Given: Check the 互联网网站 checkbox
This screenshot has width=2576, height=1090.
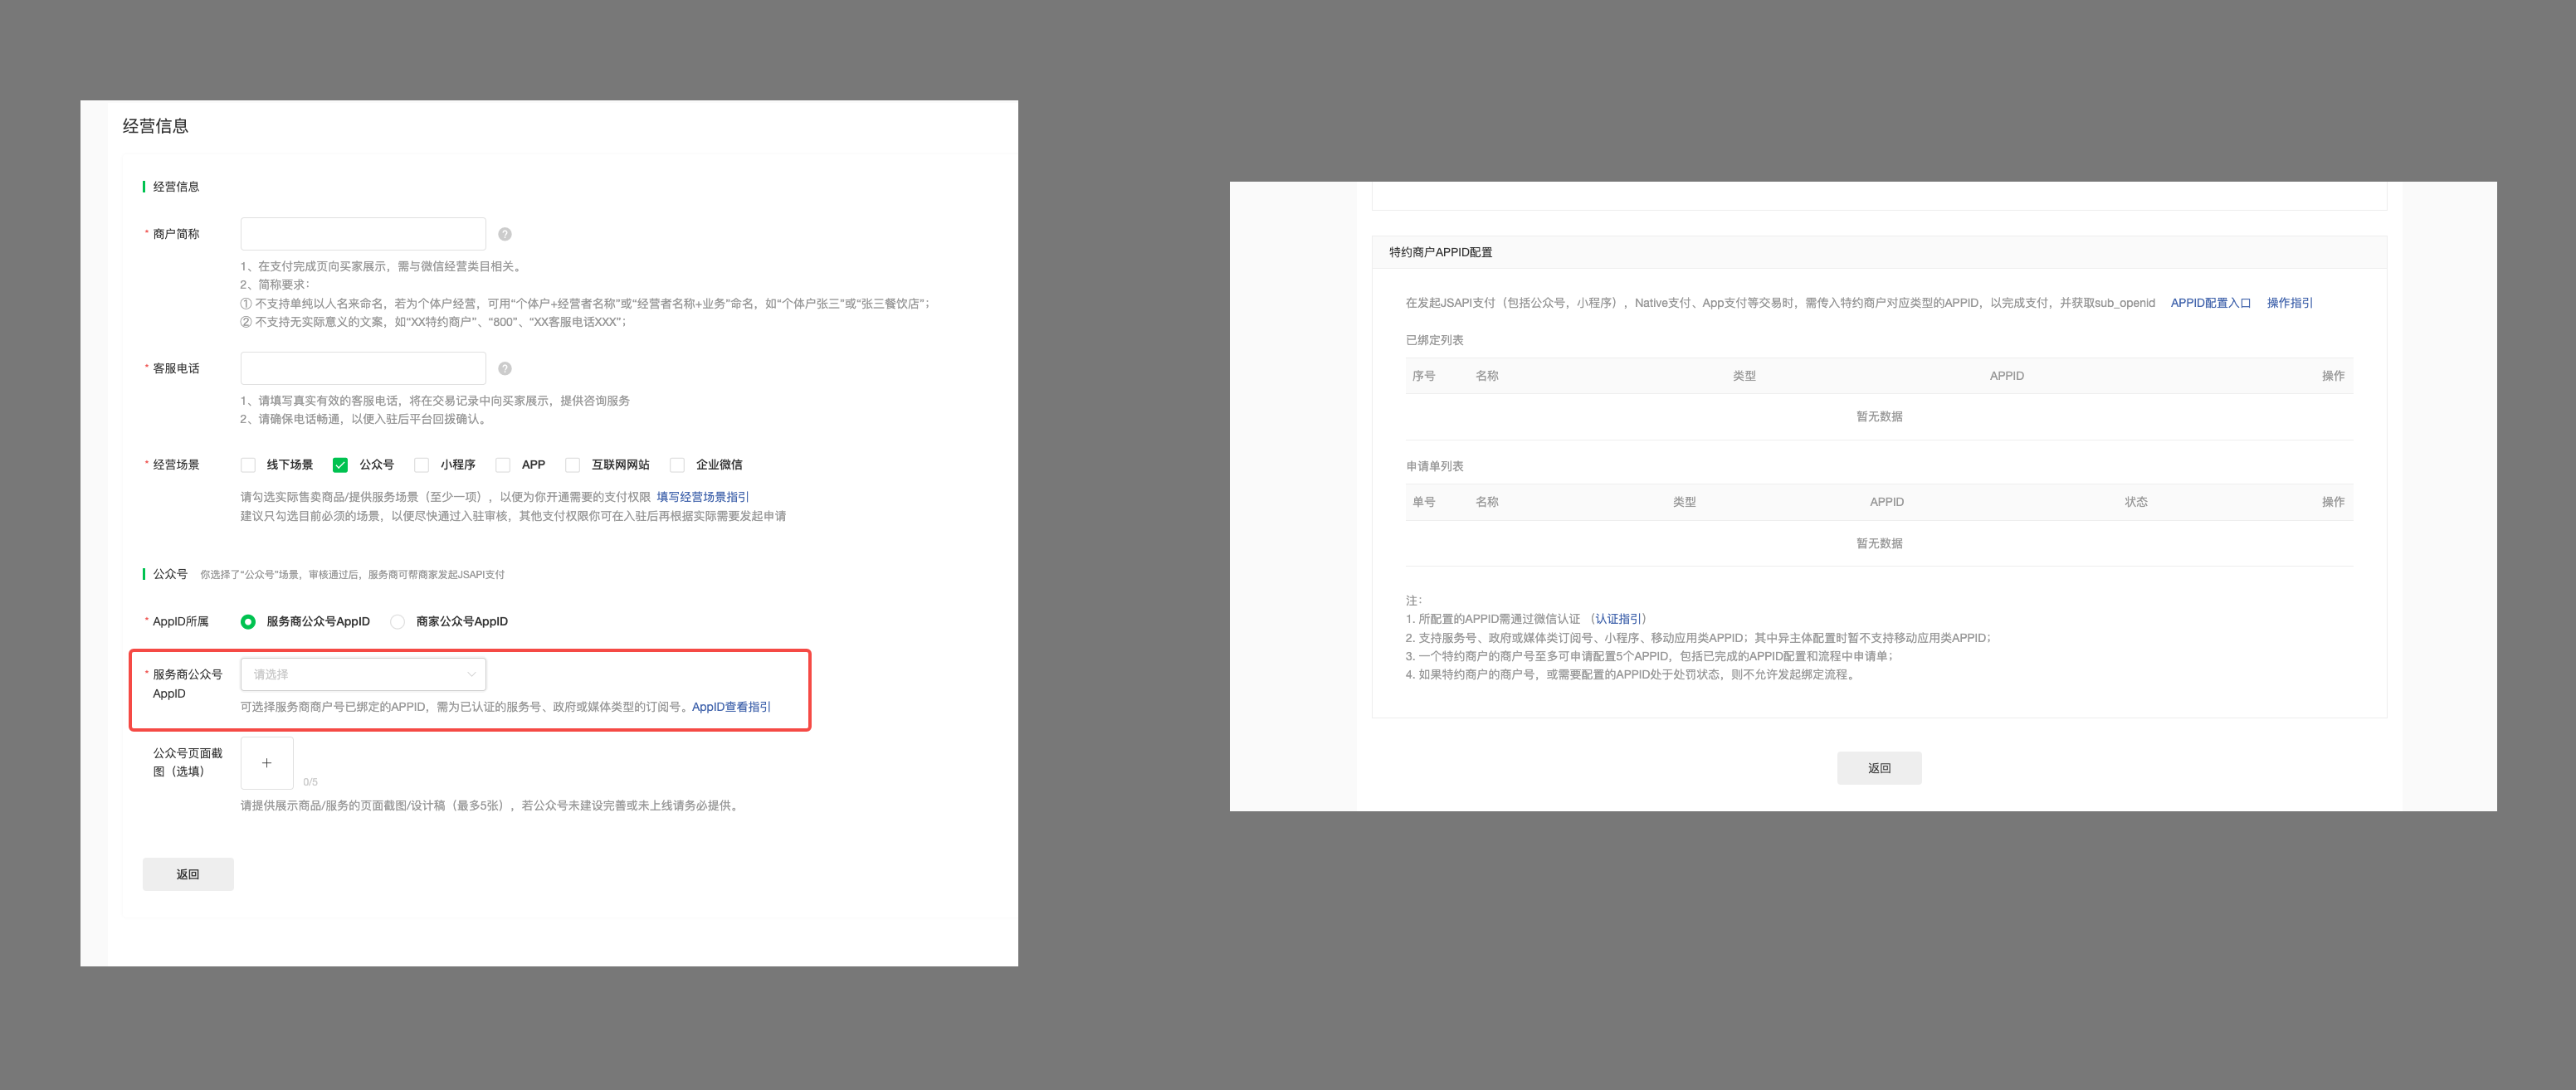Looking at the screenshot, I should coord(573,465).
